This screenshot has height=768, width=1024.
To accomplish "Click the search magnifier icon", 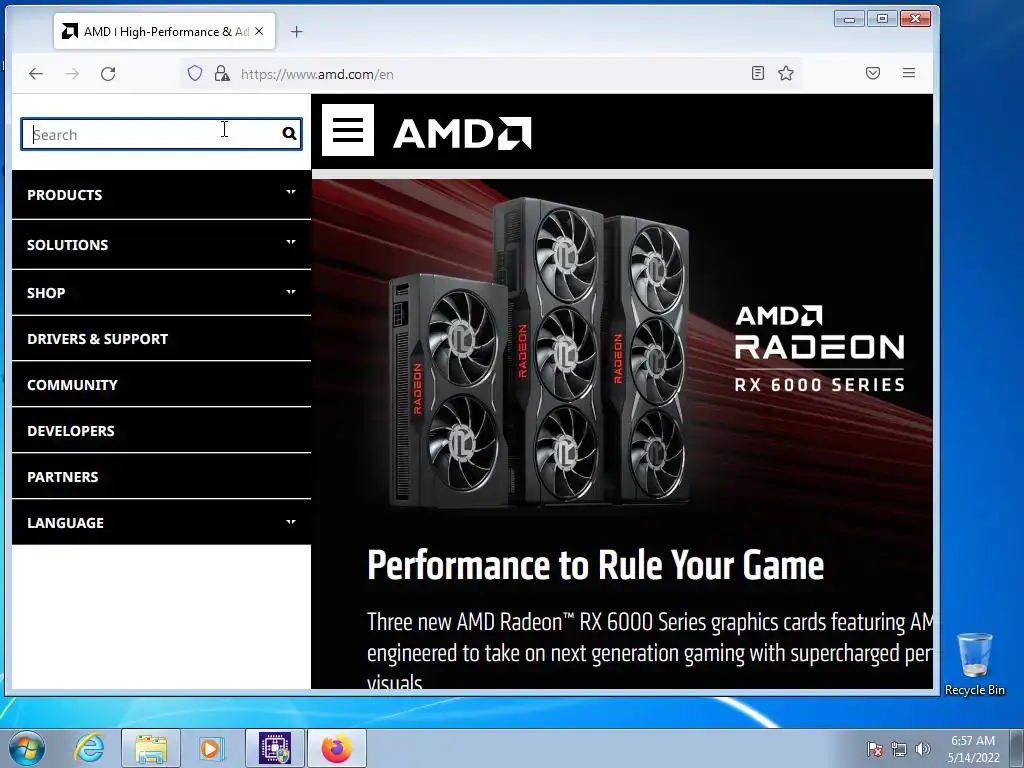I will [289, 134].
